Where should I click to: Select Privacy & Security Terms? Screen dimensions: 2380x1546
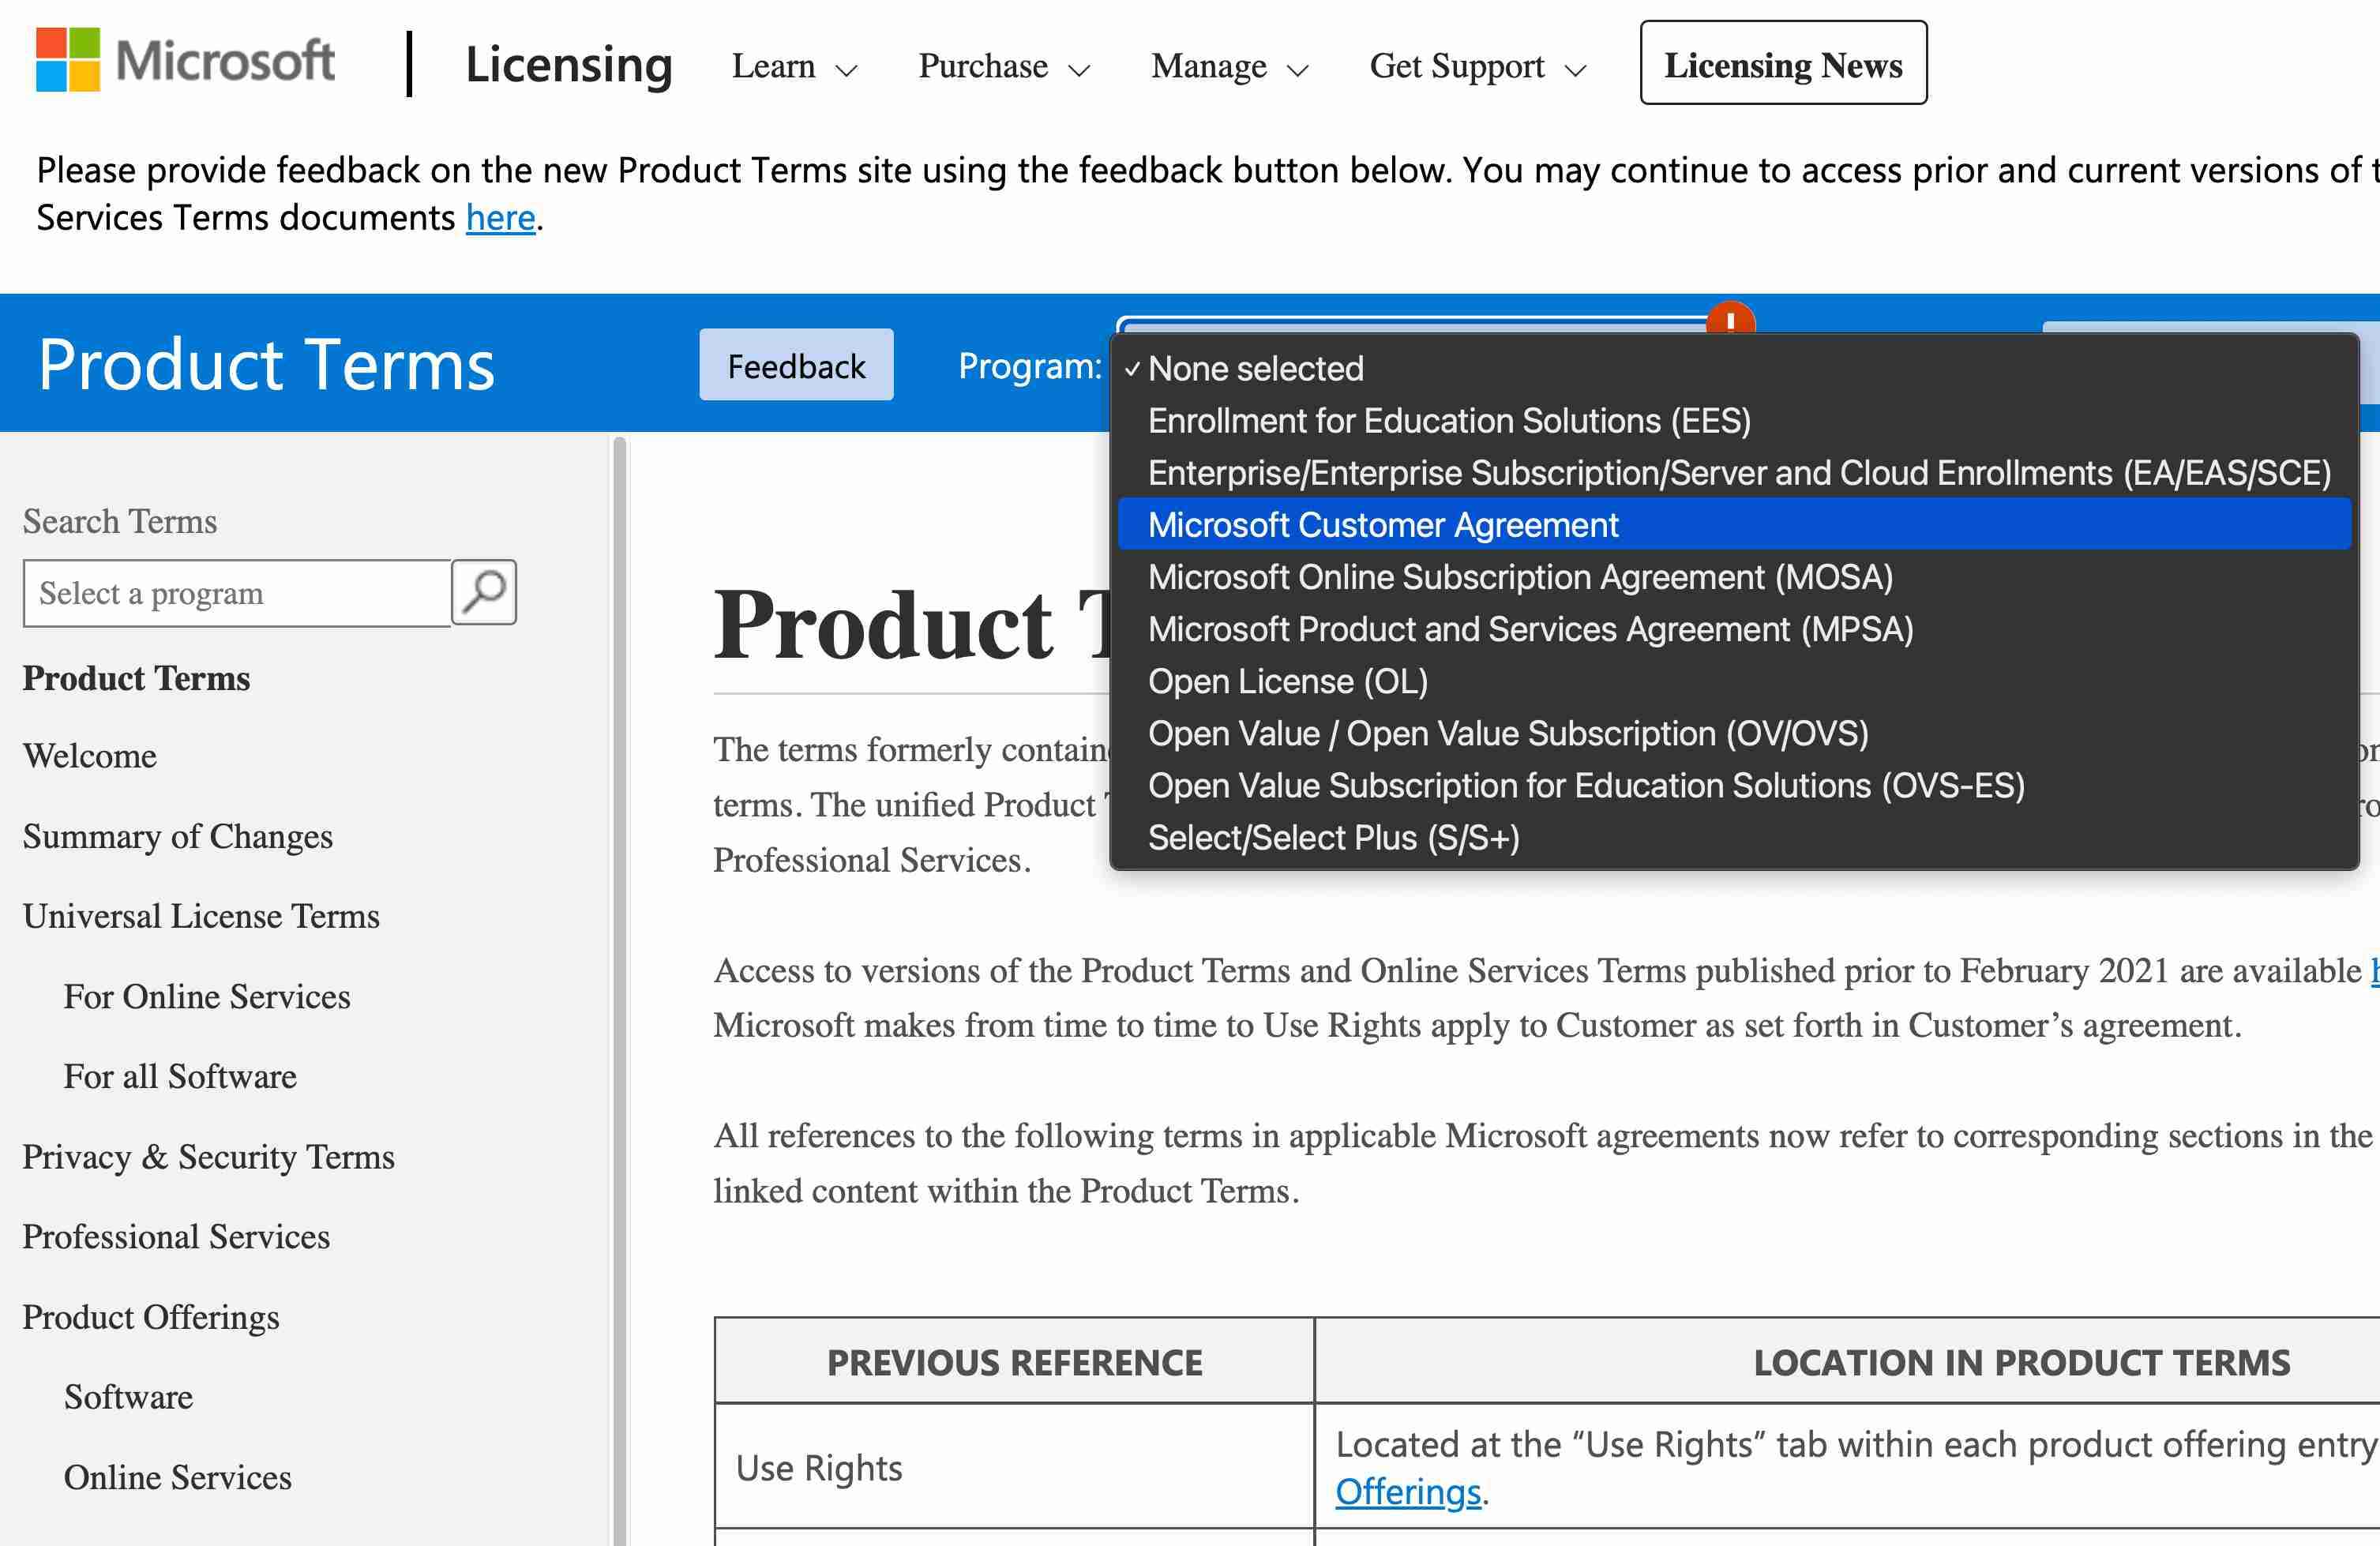(x=208, y=1157)
